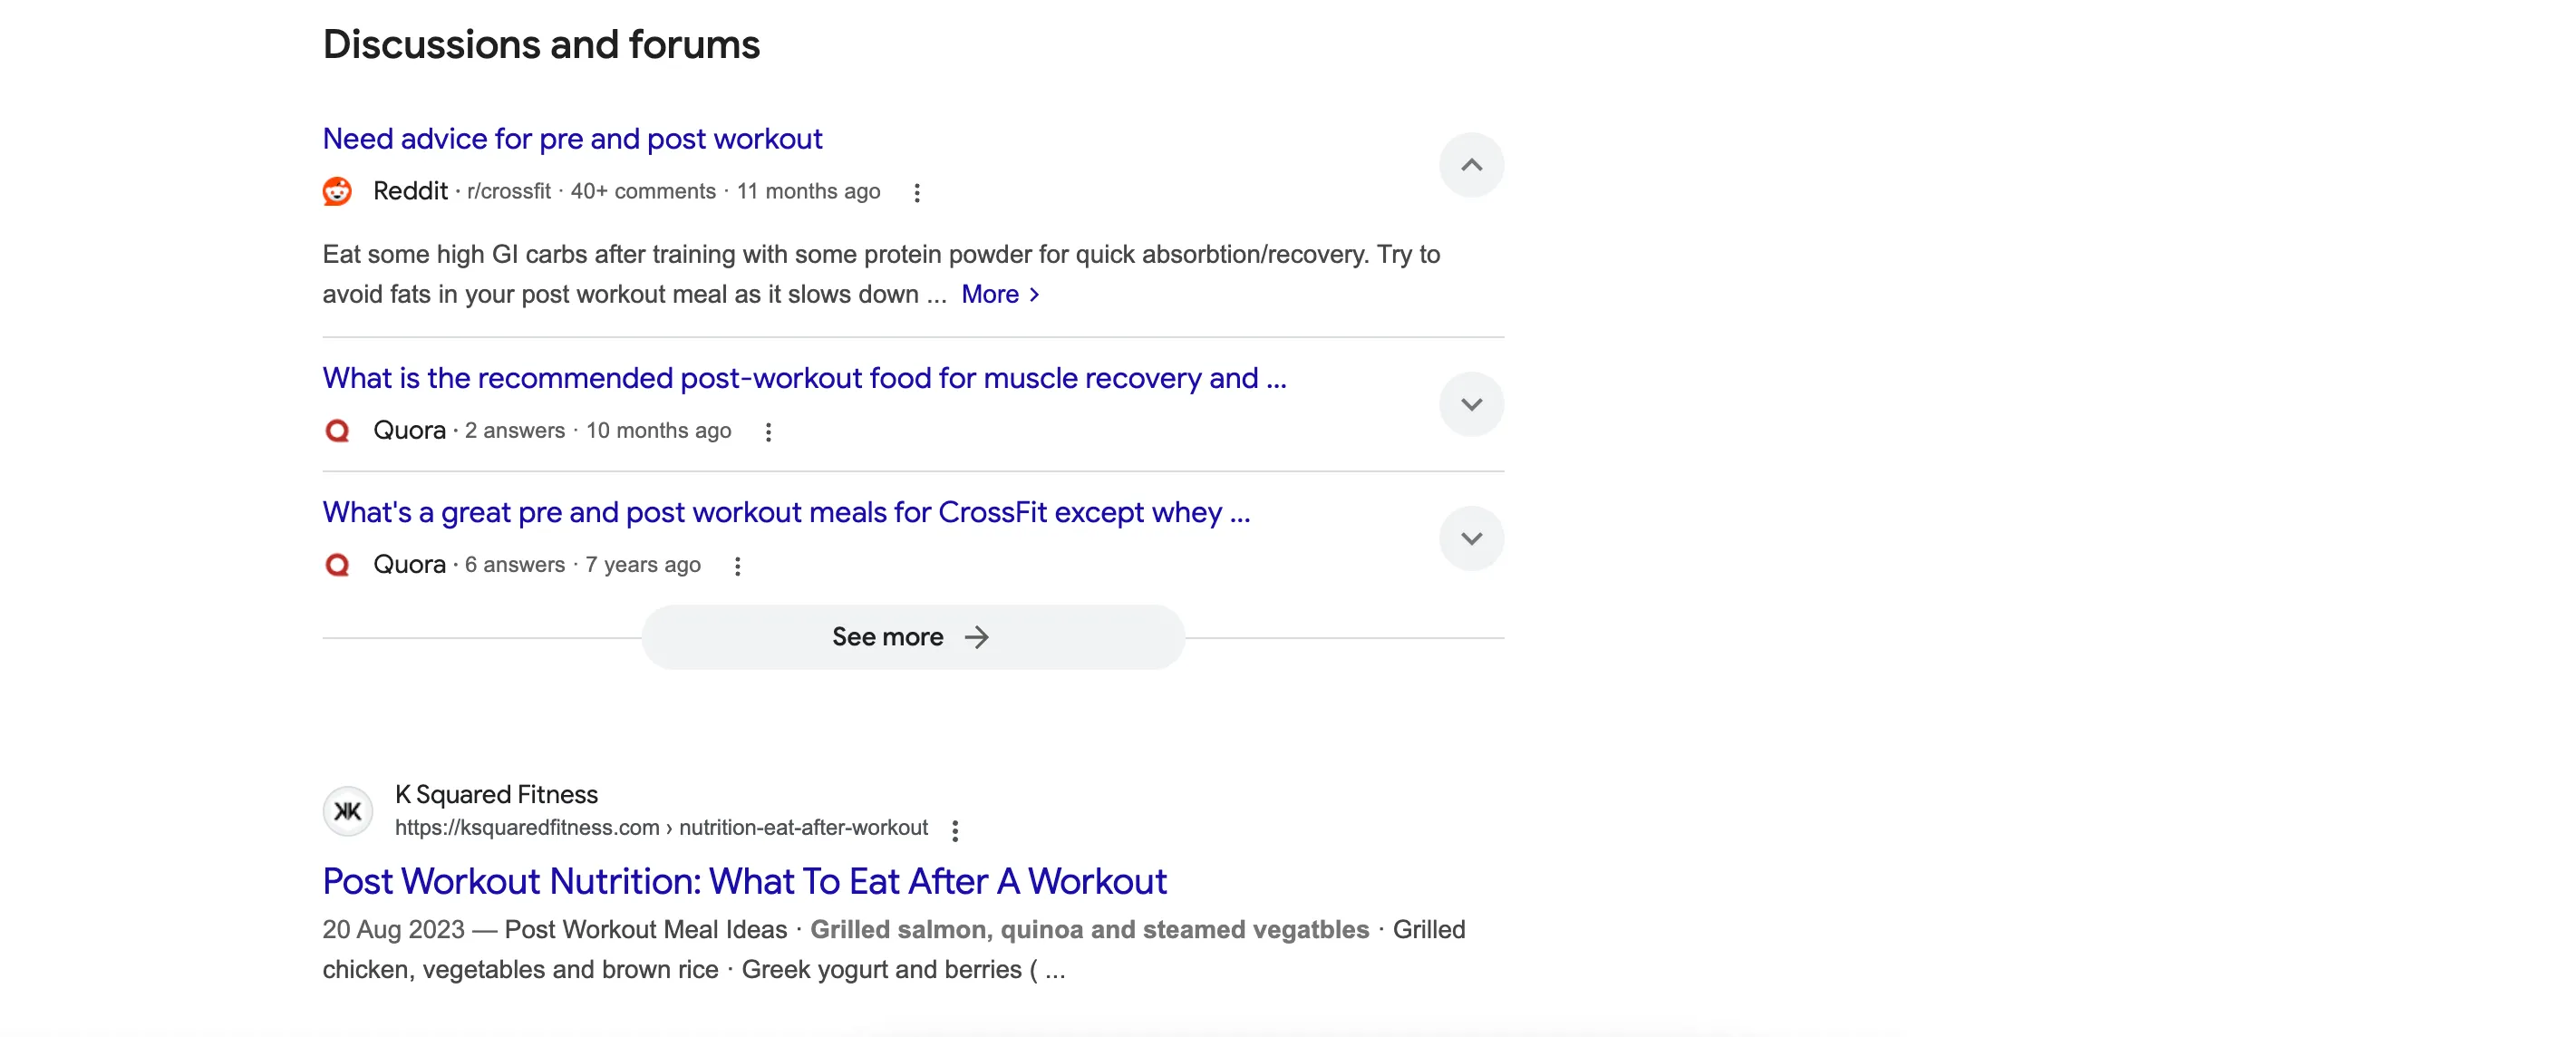Click the K Squared Fitness site favicon
Viewport: 2576px width, 1037px height.
point(347,811)
